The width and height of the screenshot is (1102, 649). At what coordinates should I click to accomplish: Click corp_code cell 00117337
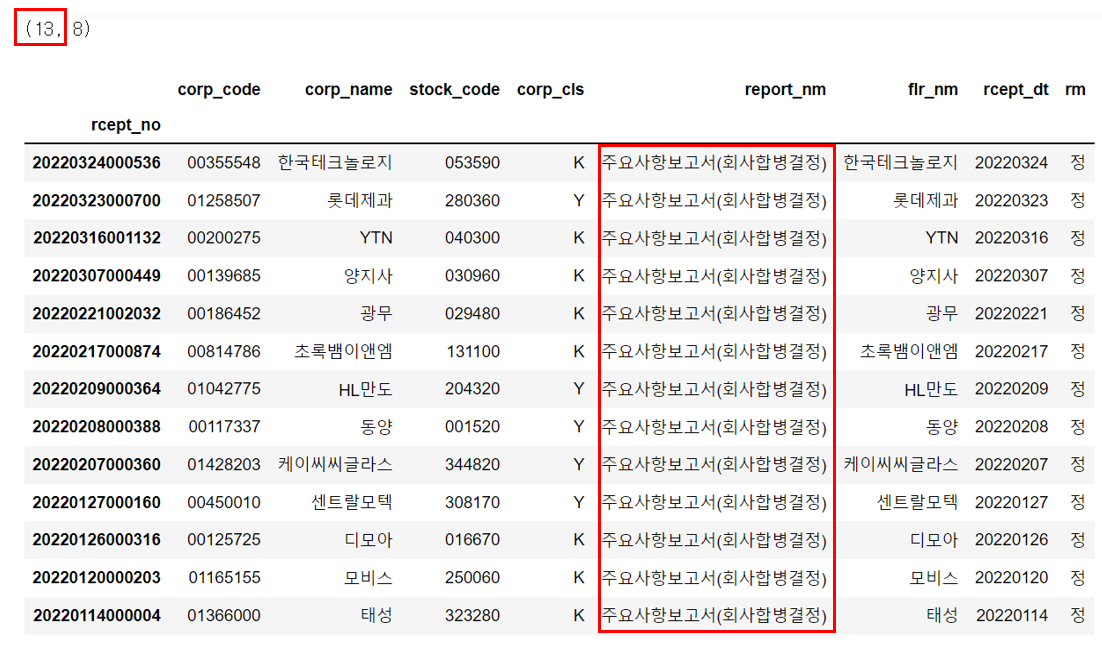coord(223,428)
